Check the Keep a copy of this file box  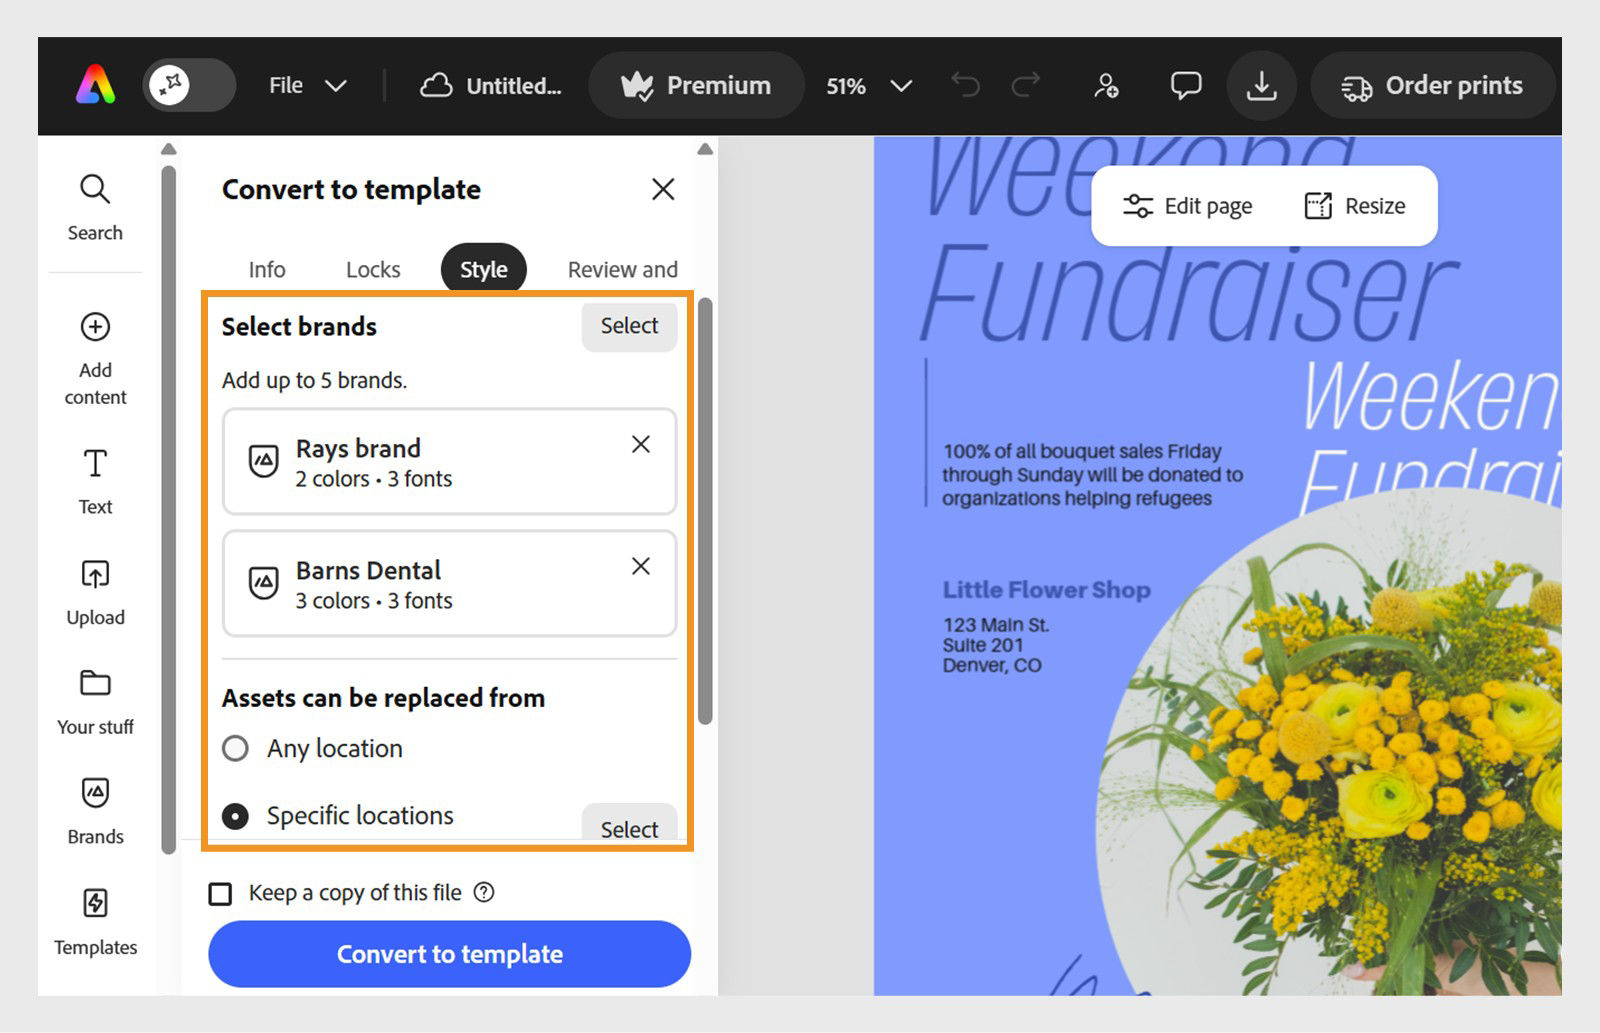click(221, 893)
